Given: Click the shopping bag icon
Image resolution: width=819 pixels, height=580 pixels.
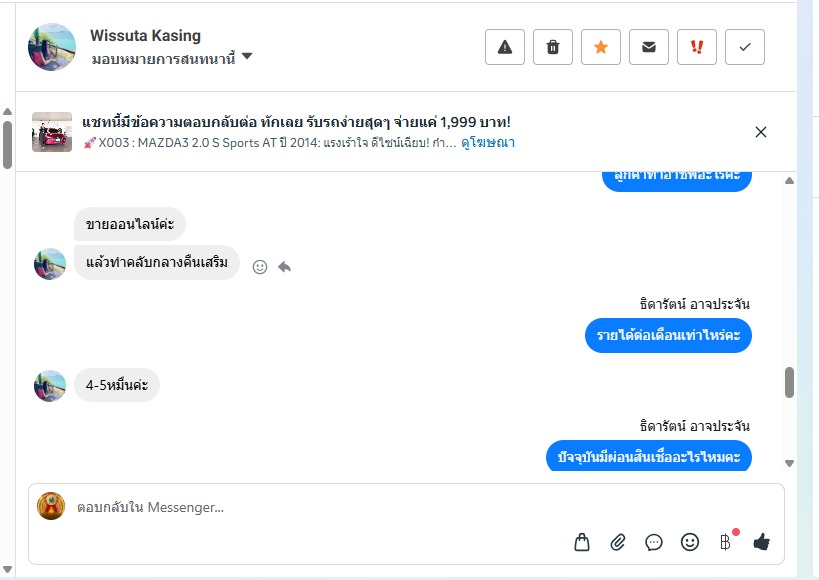Looking at the screenshot, I should (582, 542).
